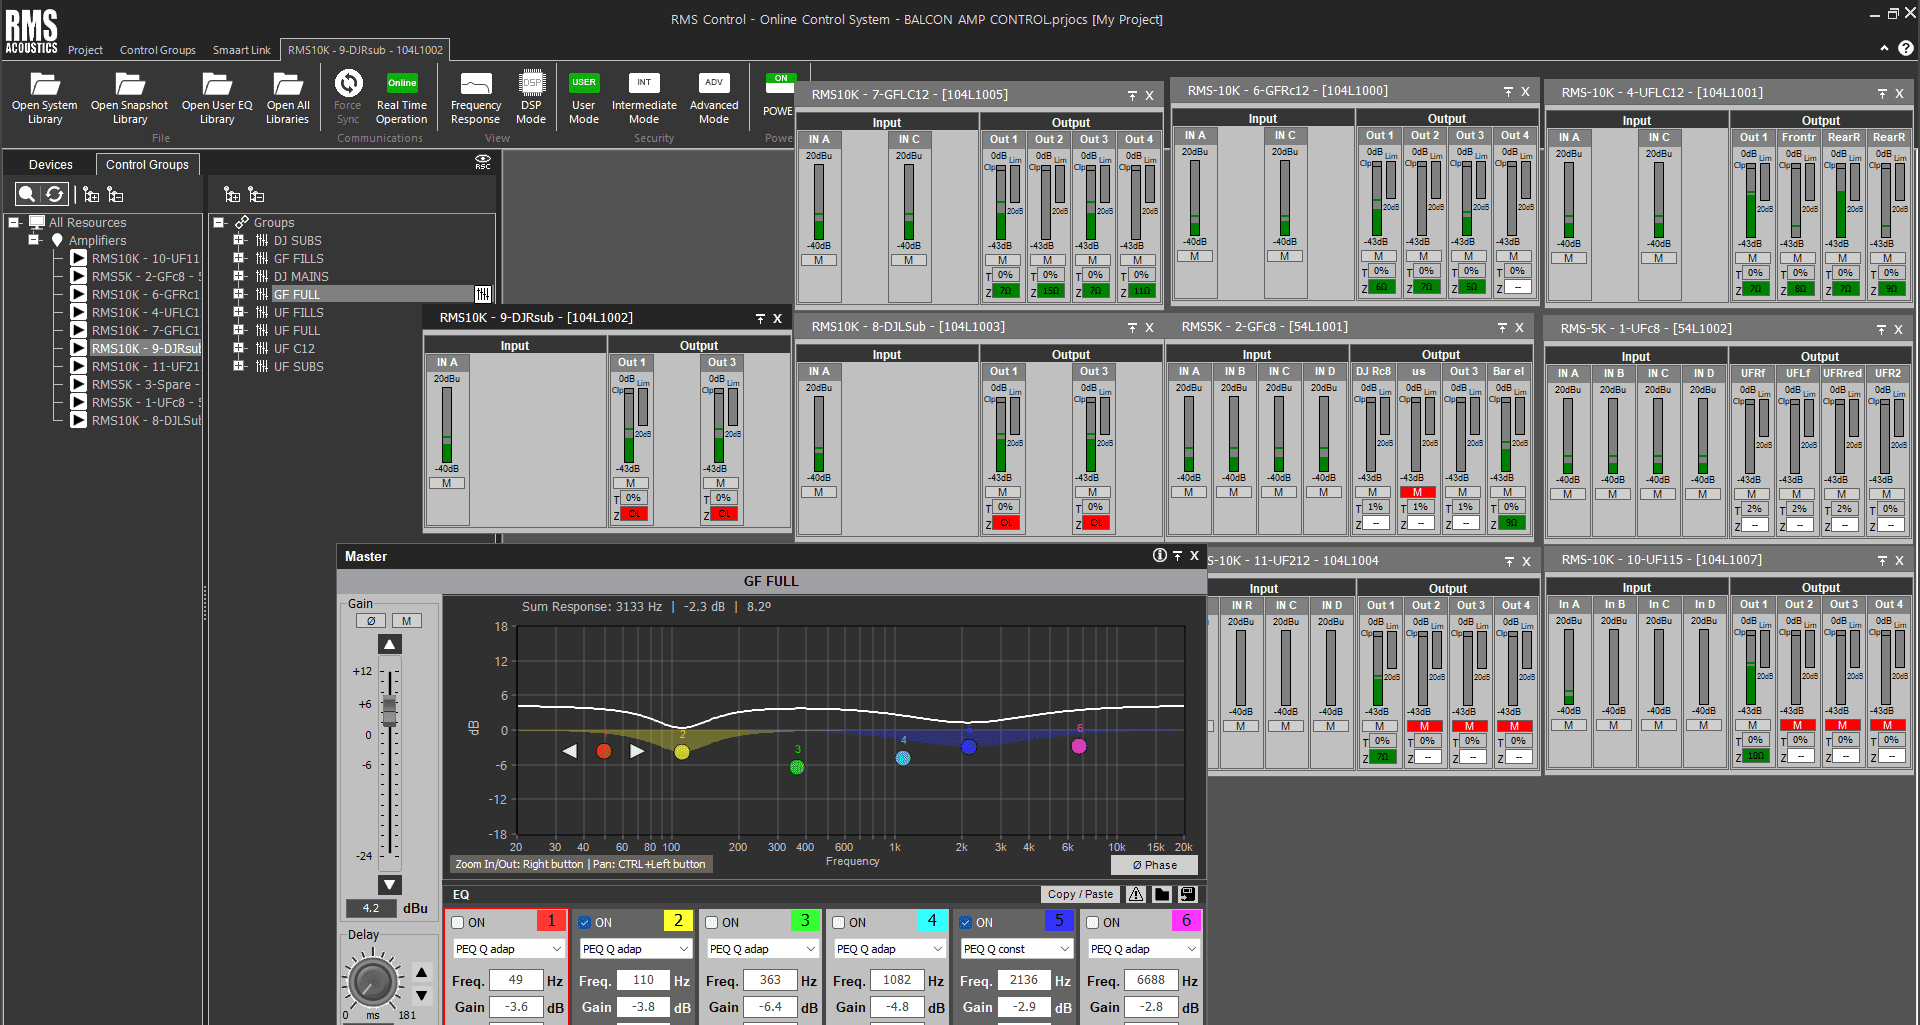Open band 3 filter type dropdown
The height and width of the screenshot is (1025, 1920).
click(x=763, y=949)
